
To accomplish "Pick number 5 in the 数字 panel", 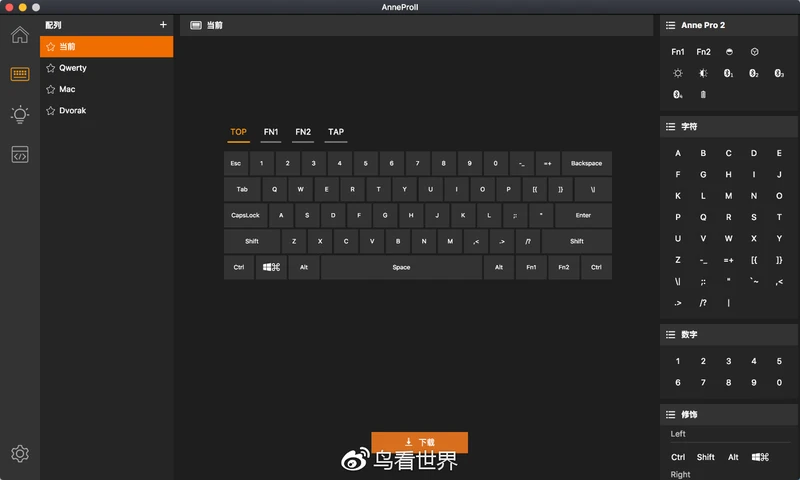I will [x=779, y=361].
